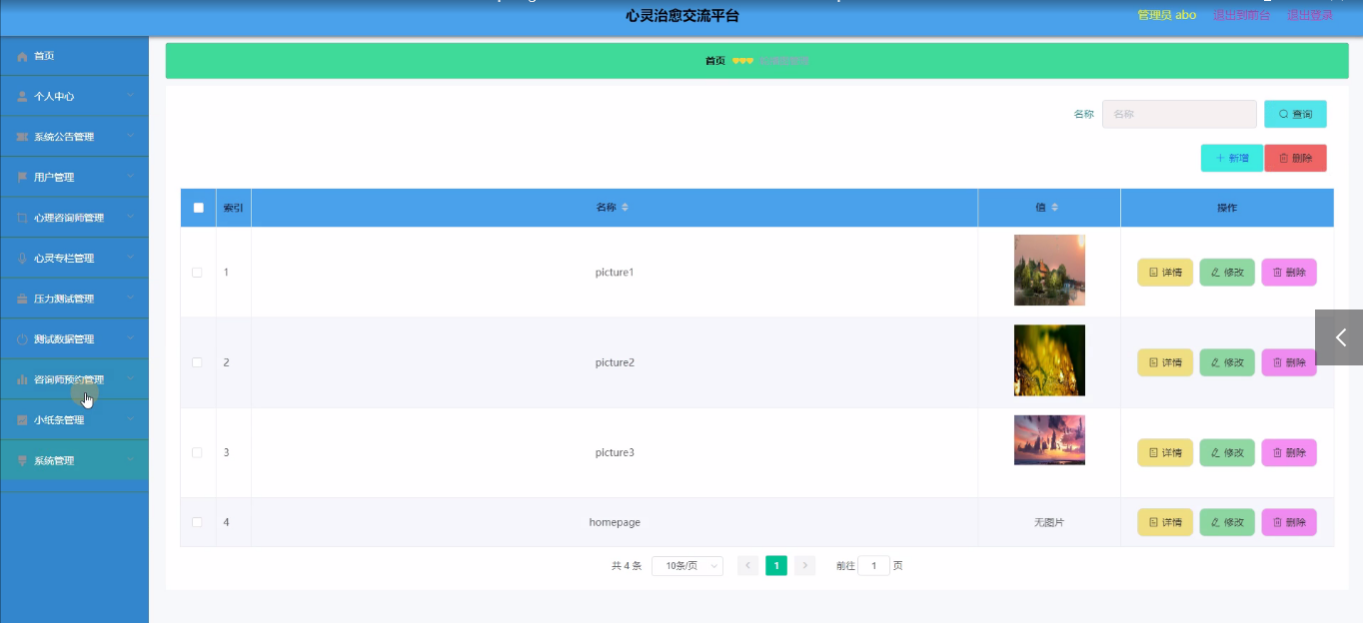Click the power icon beside 测试数据管理
Screen dimensions: 1363x623
pyautogui.click(x=22, y=339)
